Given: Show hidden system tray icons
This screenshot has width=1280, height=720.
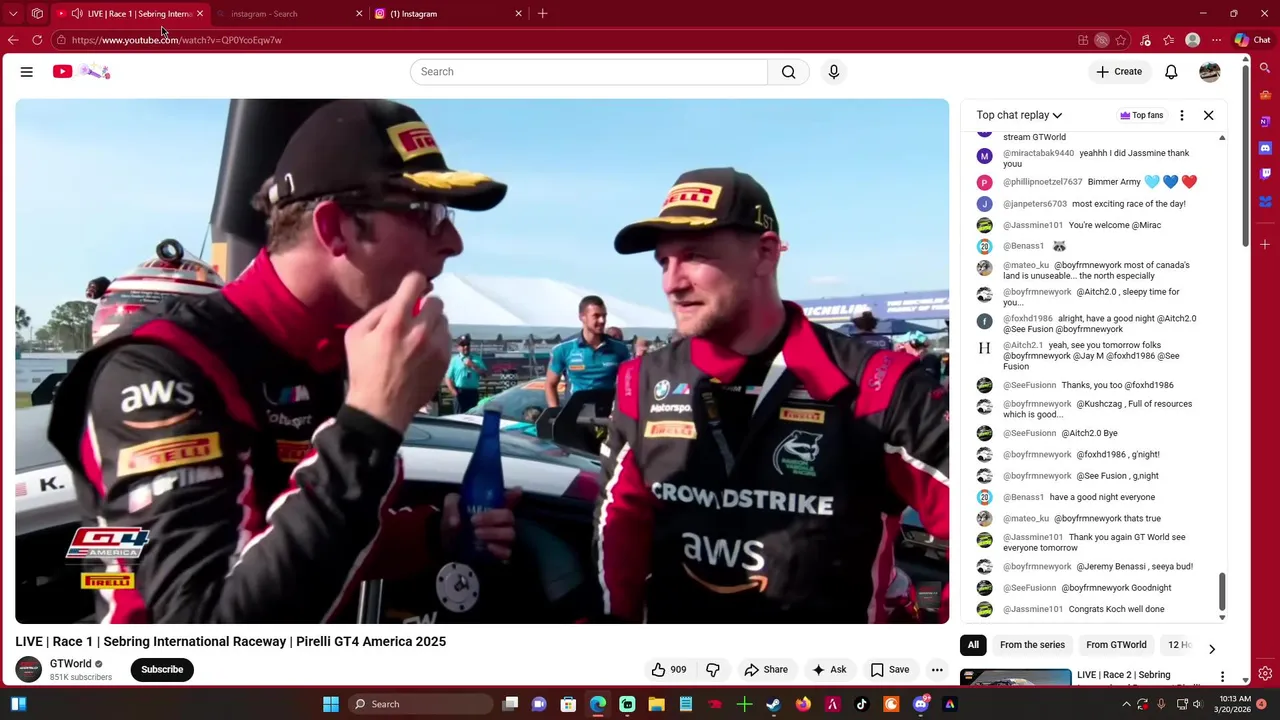Looking at the screenshot, I should point(1126,704).
